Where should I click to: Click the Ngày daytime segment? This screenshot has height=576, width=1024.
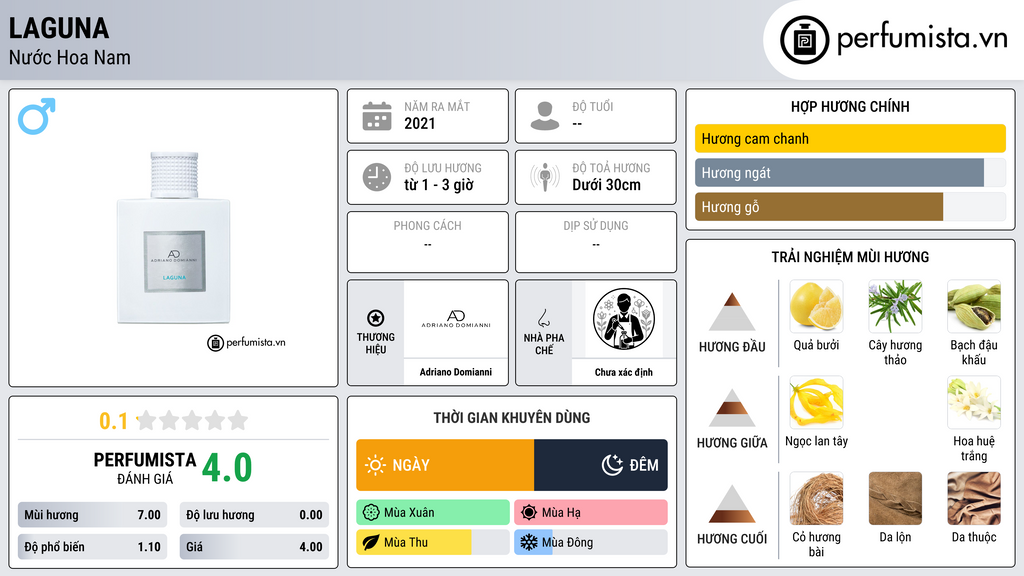coord(445,465)
